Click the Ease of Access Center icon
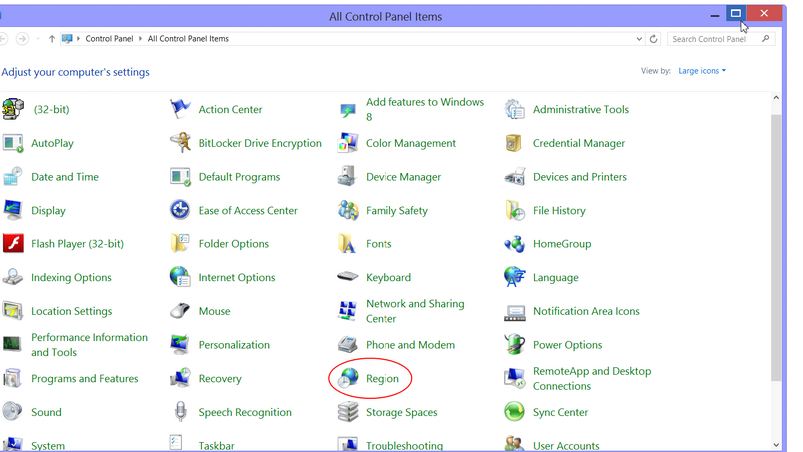This screenshot has height=452, width=803. (x=180, y=210)
